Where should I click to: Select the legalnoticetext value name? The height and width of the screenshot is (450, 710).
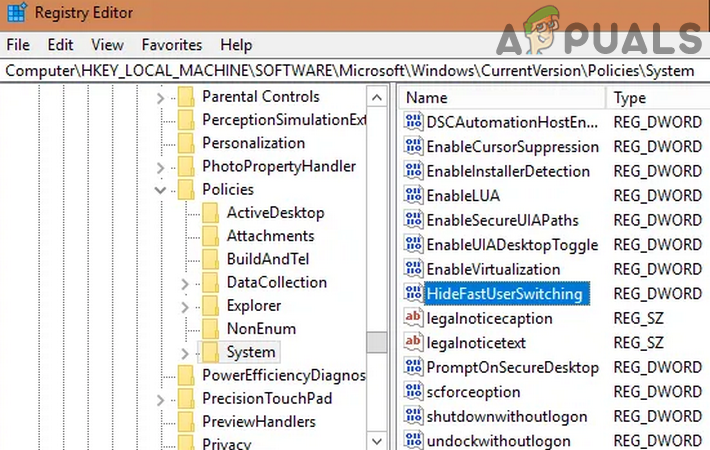[476, 343]
